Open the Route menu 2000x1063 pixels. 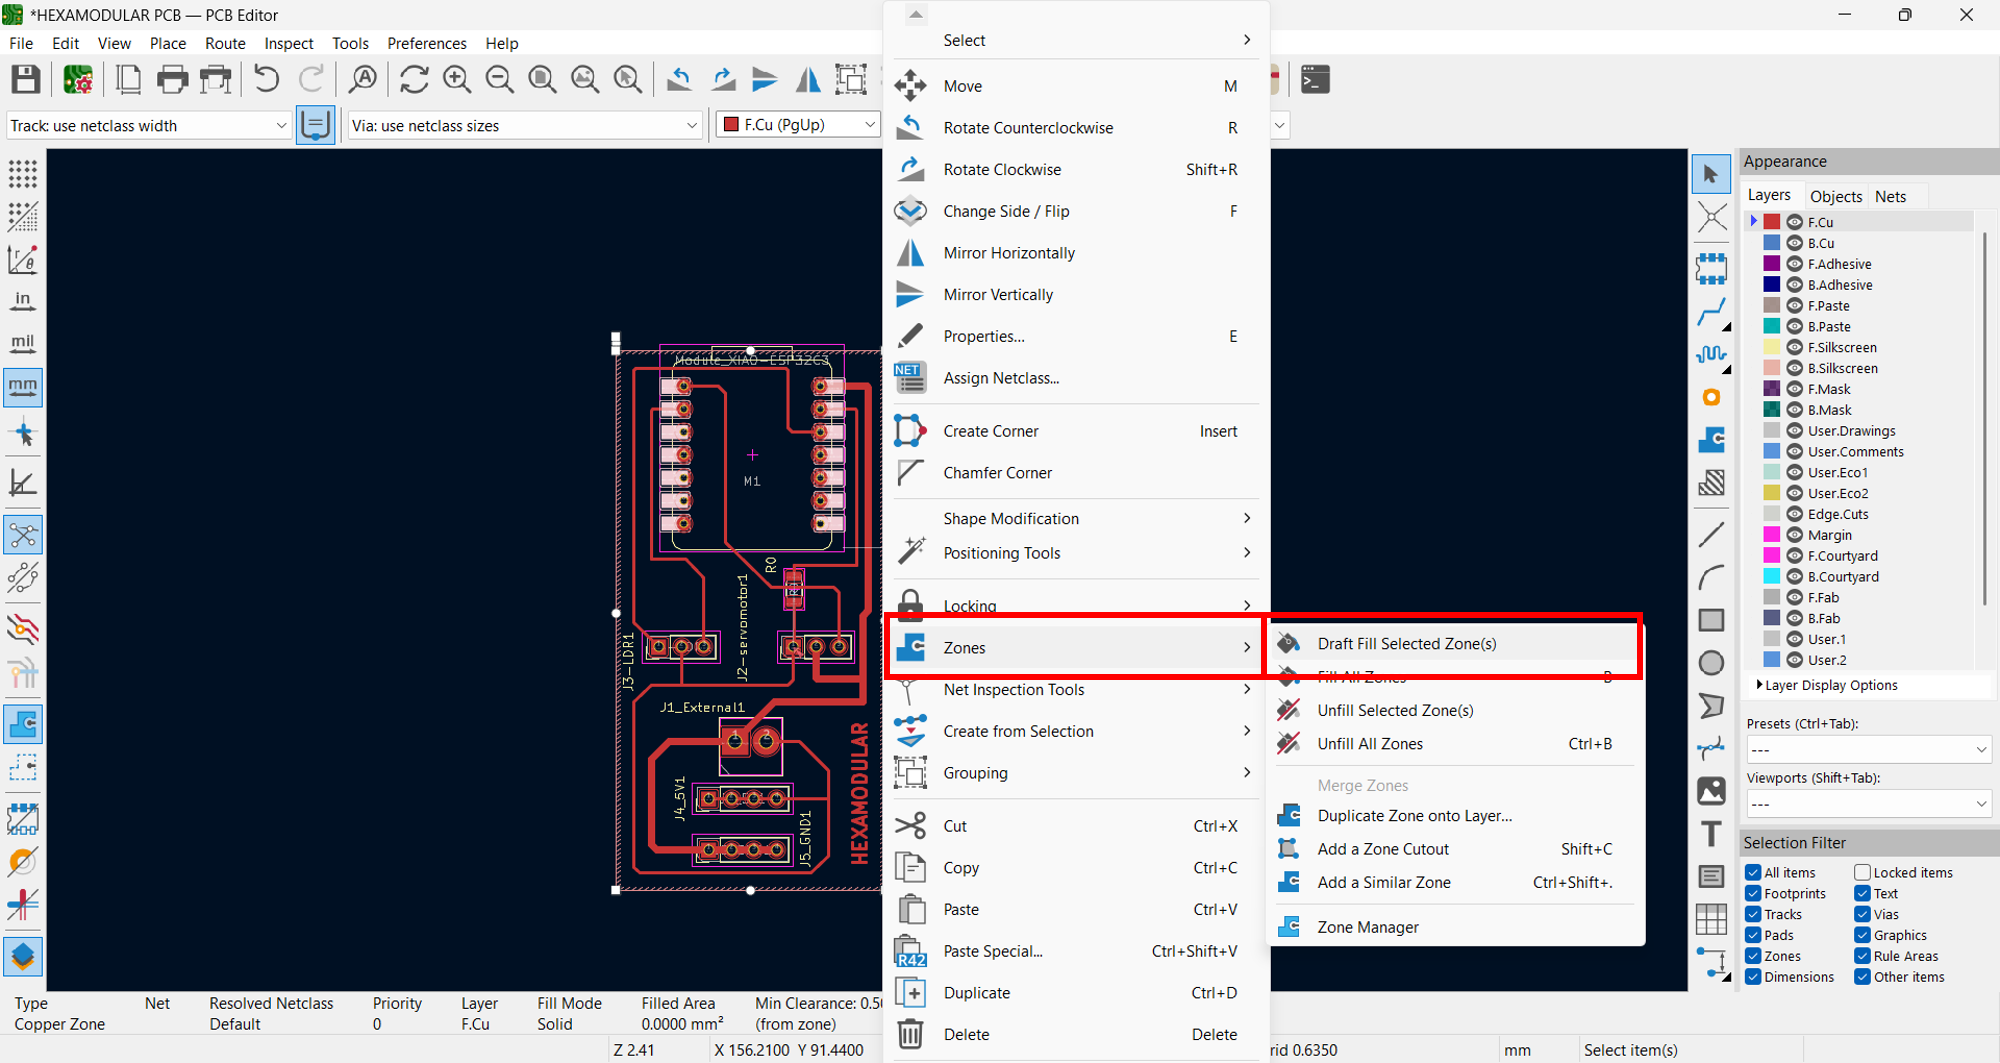pos(225,43)
